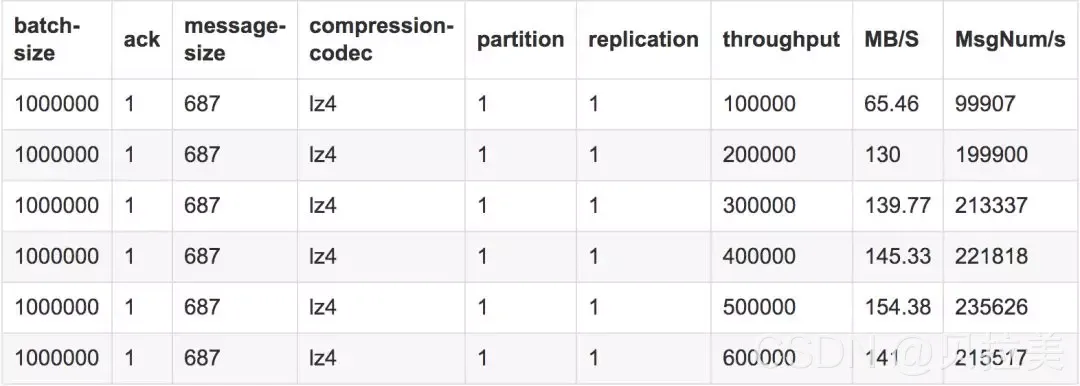This screenshot has height=386, width=1080.
Task: Select the MsgNum/s value 199900
Action: tap(991, 154)
